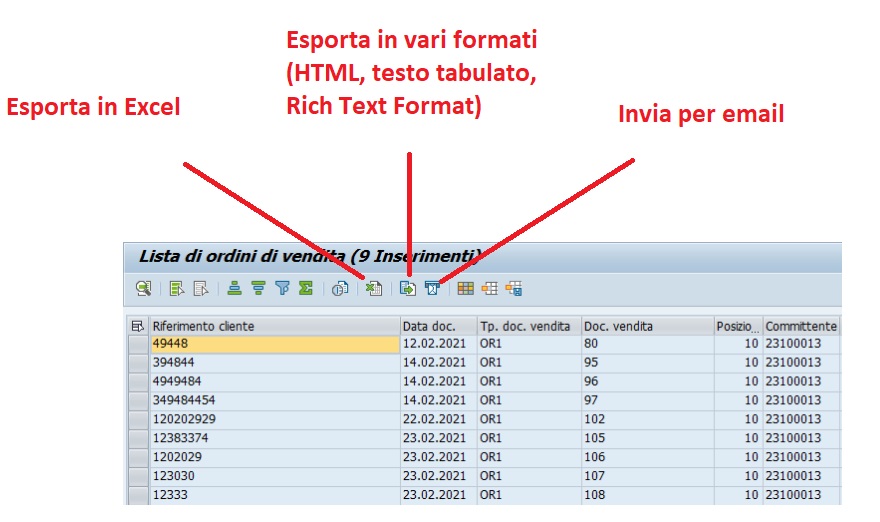Click the grey list-with-arrow toolbar icon

[x=201, y=289]
